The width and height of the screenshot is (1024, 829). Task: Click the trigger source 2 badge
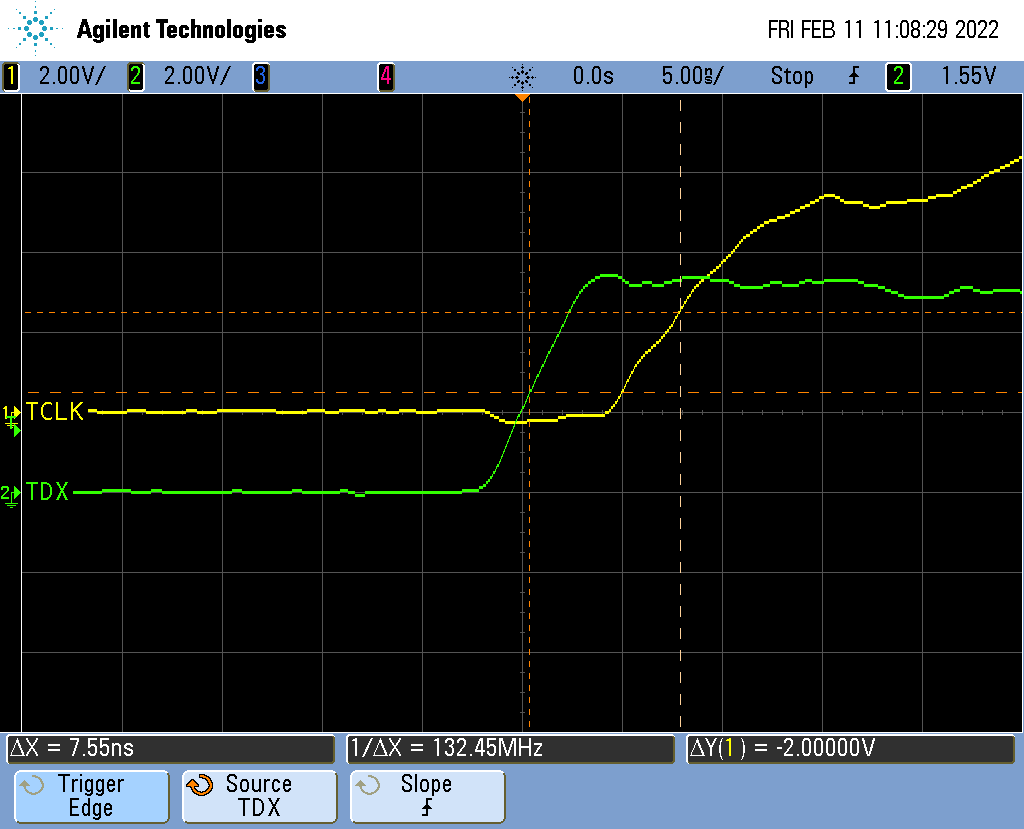898,76
